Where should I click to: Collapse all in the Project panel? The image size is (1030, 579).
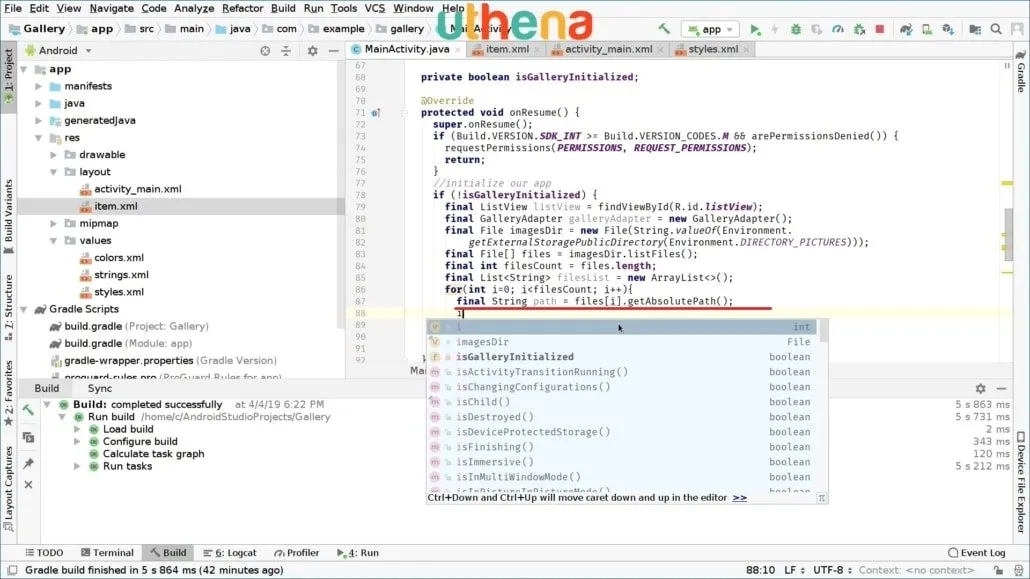(286, 51)
